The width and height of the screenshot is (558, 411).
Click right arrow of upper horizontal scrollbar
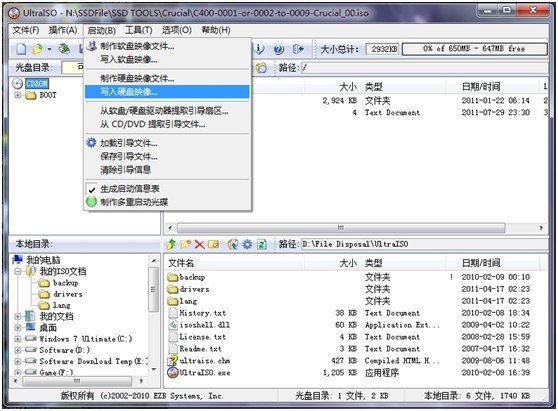[541, 227]
